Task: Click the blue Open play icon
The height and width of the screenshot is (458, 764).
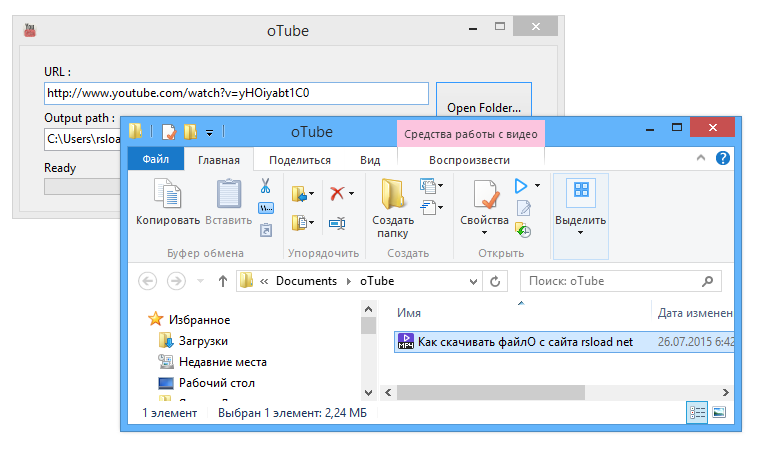Action: [x=521, y=186]
